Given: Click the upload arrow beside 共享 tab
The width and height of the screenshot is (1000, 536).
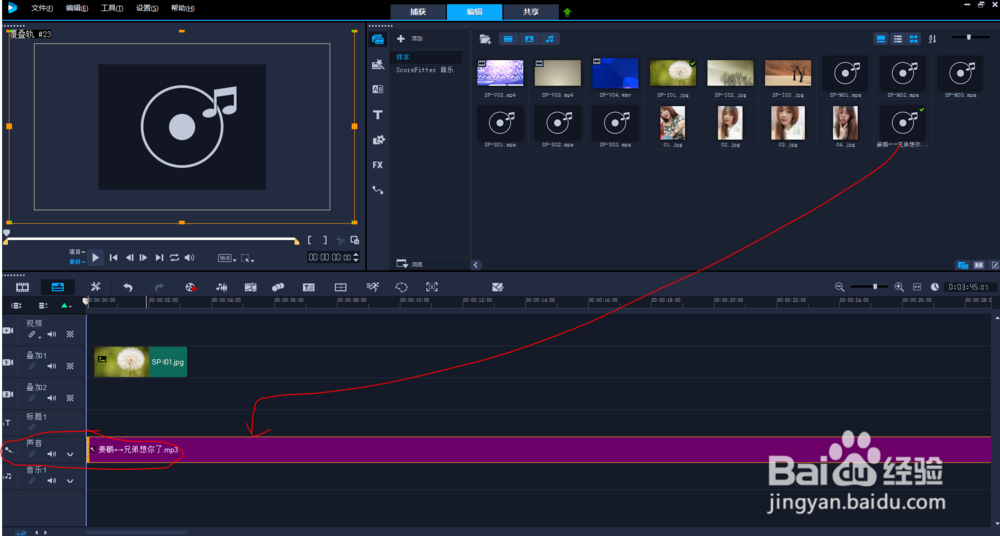Looking at the screenshot, I should tap(567, 12).
